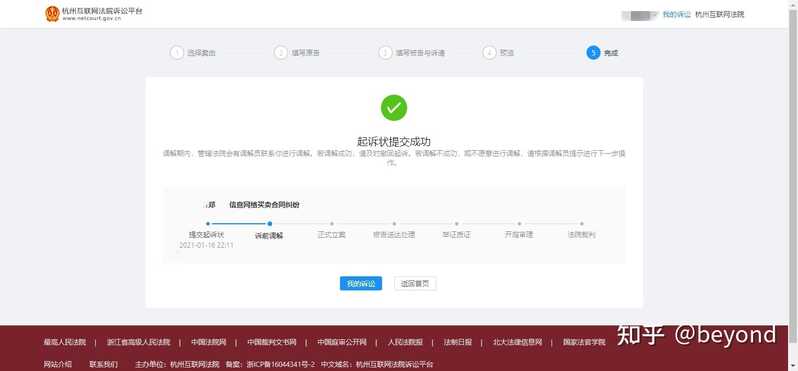
Task: Open 我的诉讼 link in the top header
Action: (676, 15)
